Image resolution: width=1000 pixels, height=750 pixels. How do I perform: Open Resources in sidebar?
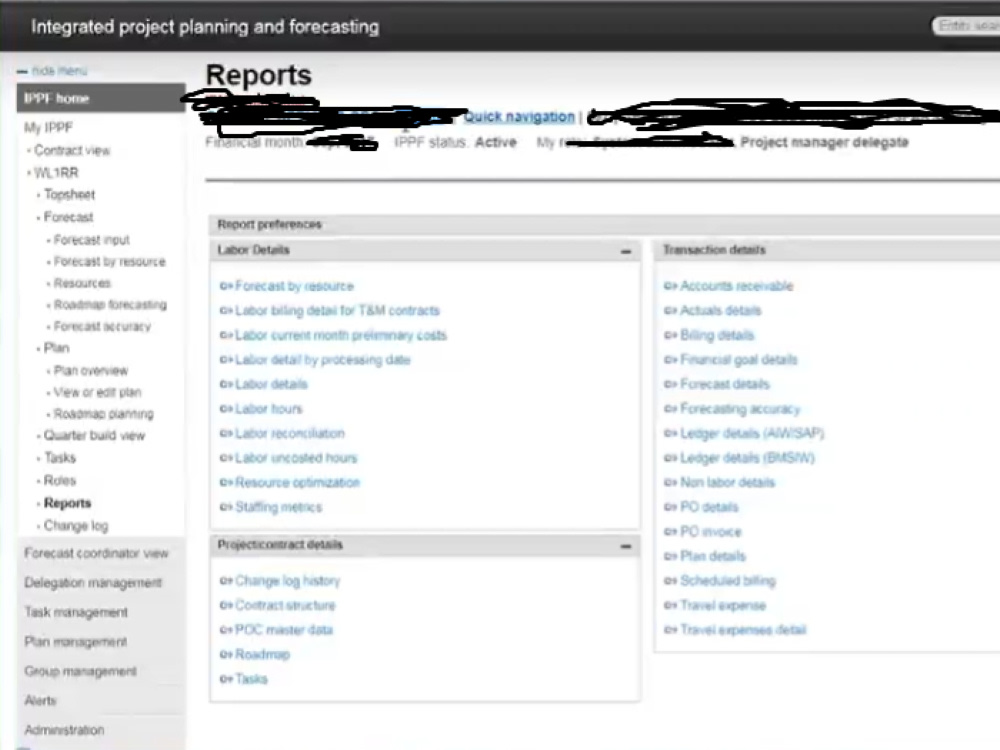coord(82,283)
